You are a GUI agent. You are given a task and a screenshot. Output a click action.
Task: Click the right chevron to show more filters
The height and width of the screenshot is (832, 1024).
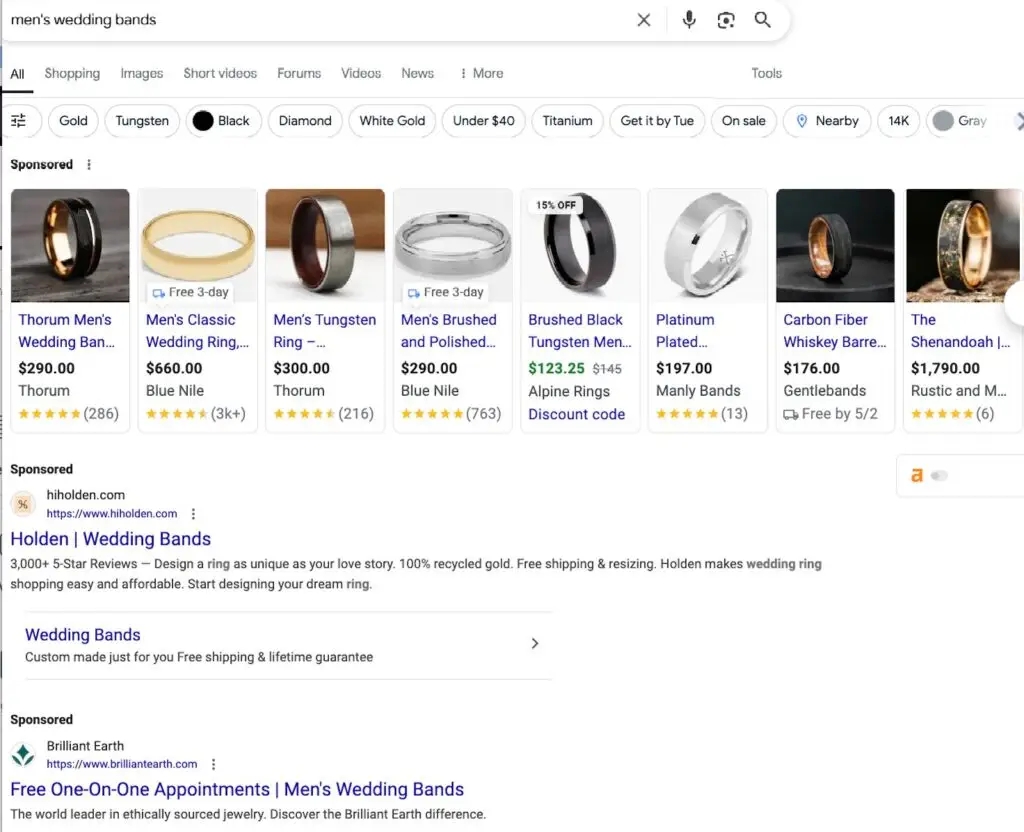point(1018,120)
